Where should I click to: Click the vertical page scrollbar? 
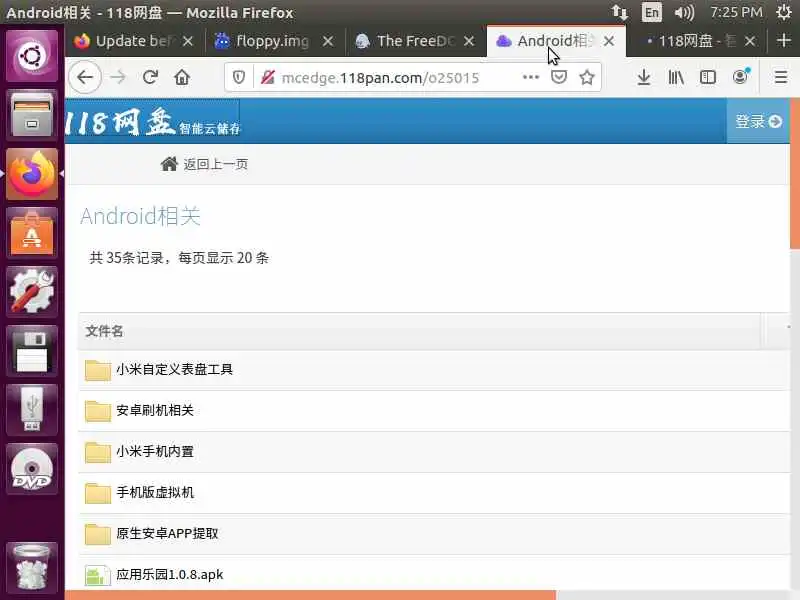795,173
